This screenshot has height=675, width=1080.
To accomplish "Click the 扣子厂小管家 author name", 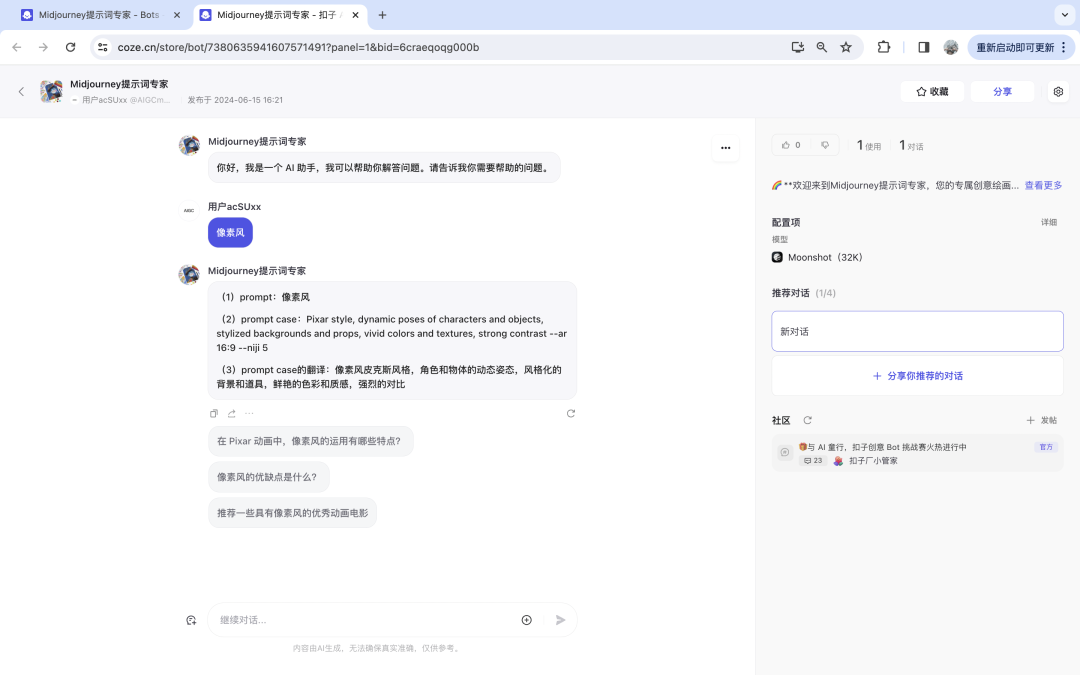I will [873, 461].
